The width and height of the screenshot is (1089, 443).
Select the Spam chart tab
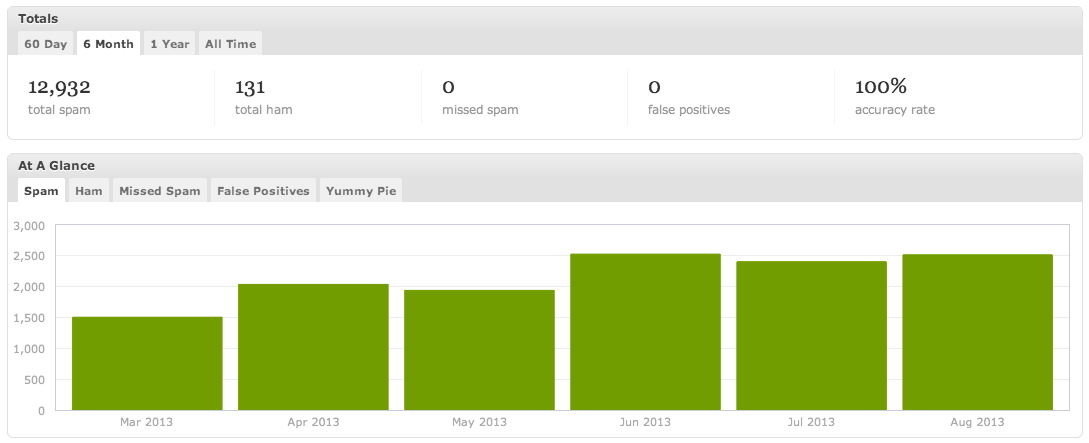pyautogui.click(x=41, y=191)
